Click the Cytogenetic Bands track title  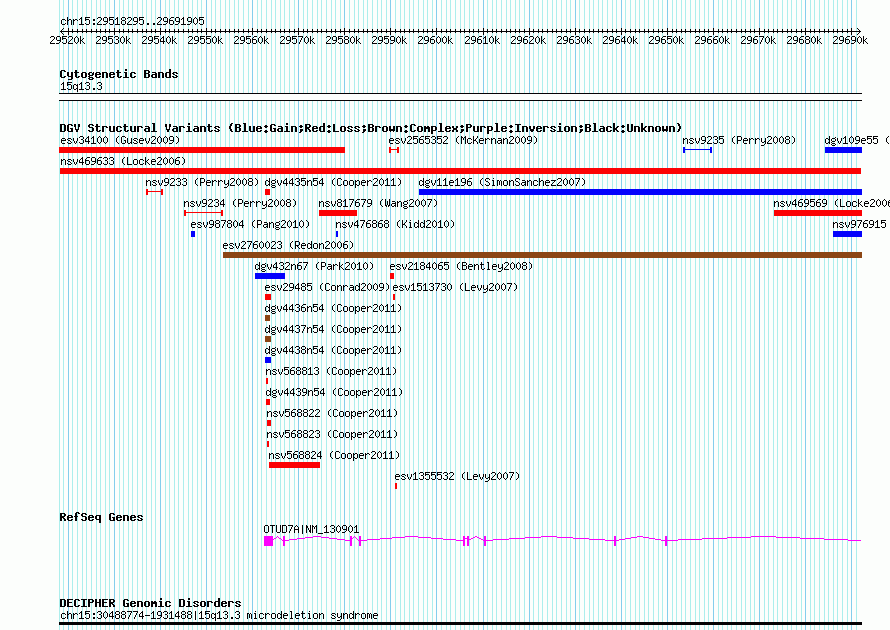119,74
